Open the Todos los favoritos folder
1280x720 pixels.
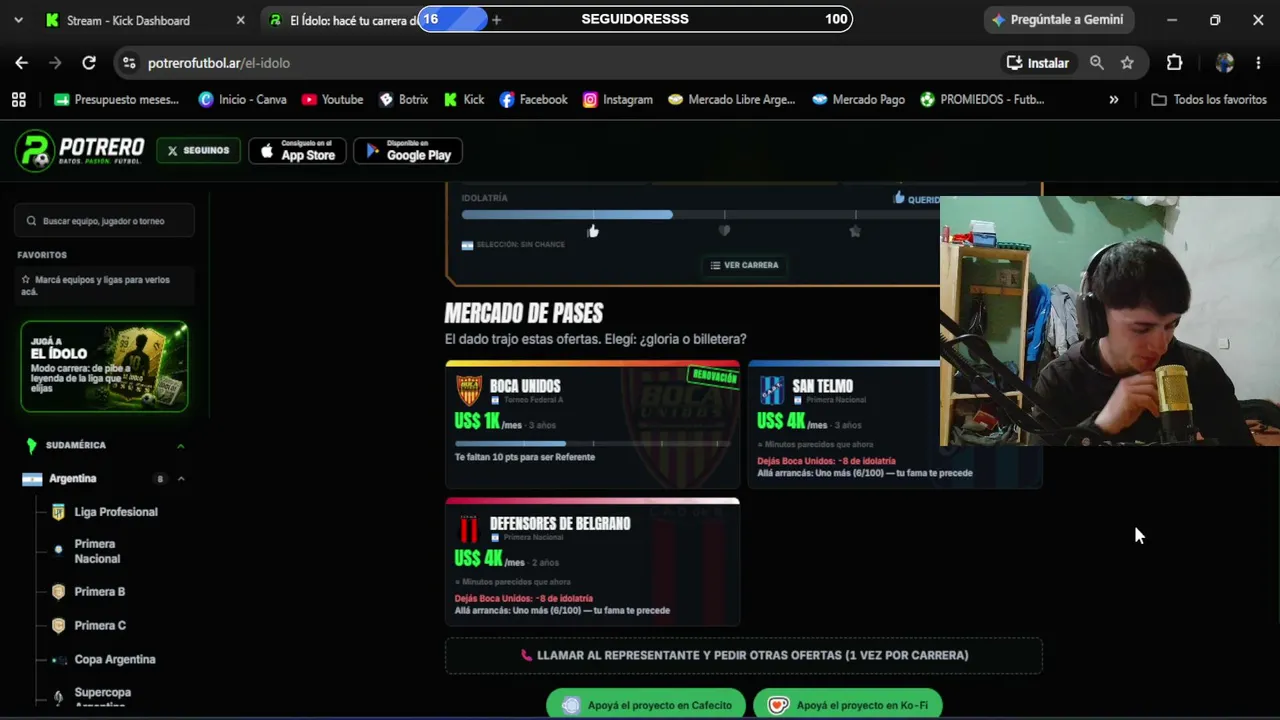click(x=1209, y=100)
